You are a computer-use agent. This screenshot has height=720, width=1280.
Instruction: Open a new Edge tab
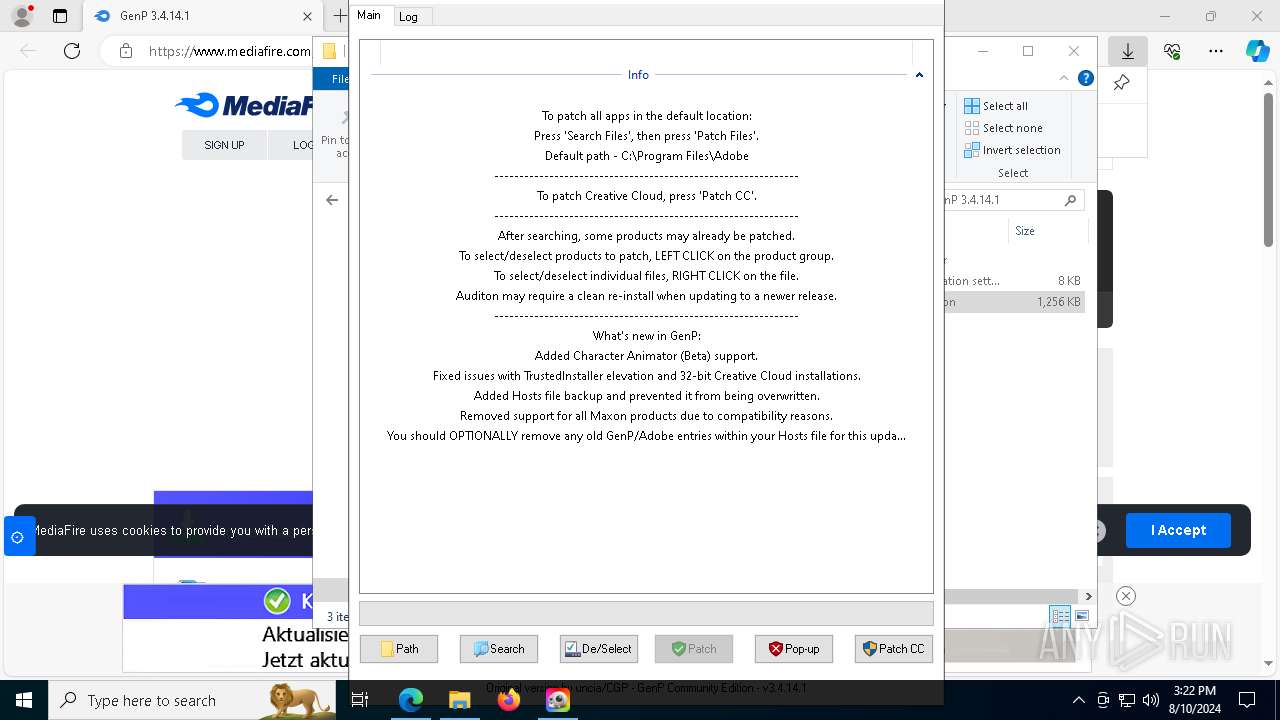[x=340, y=16]
